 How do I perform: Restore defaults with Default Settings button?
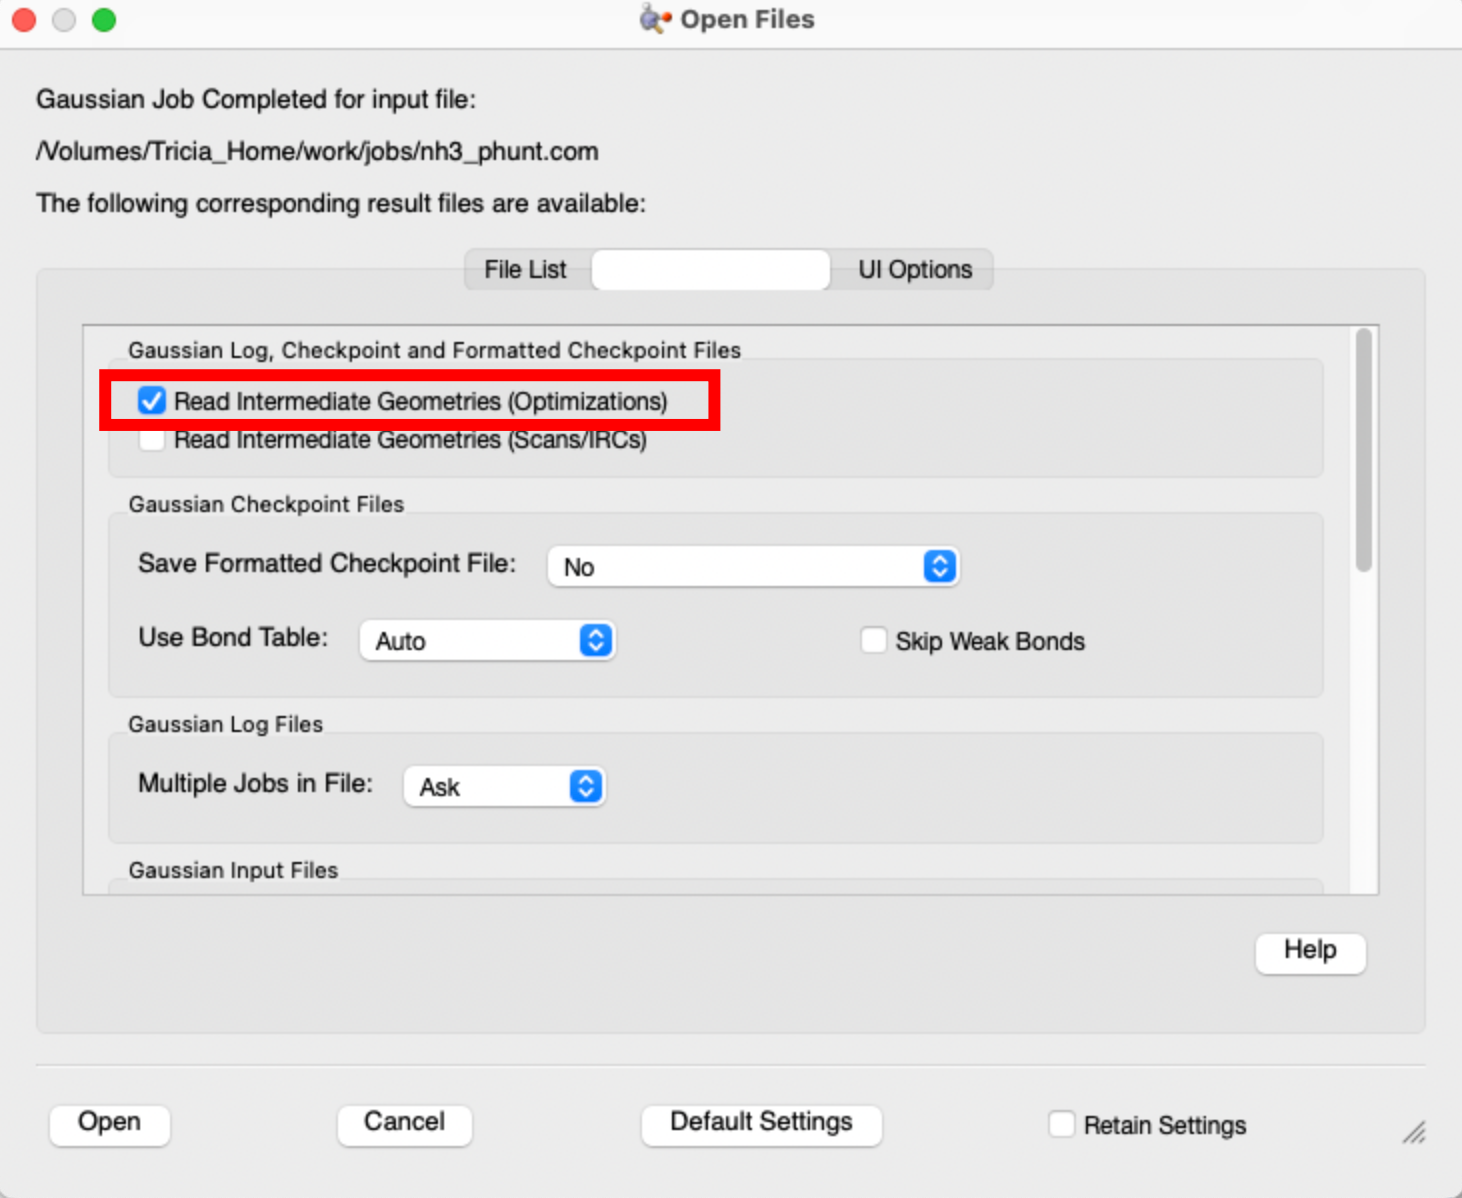click(761, 1123)
